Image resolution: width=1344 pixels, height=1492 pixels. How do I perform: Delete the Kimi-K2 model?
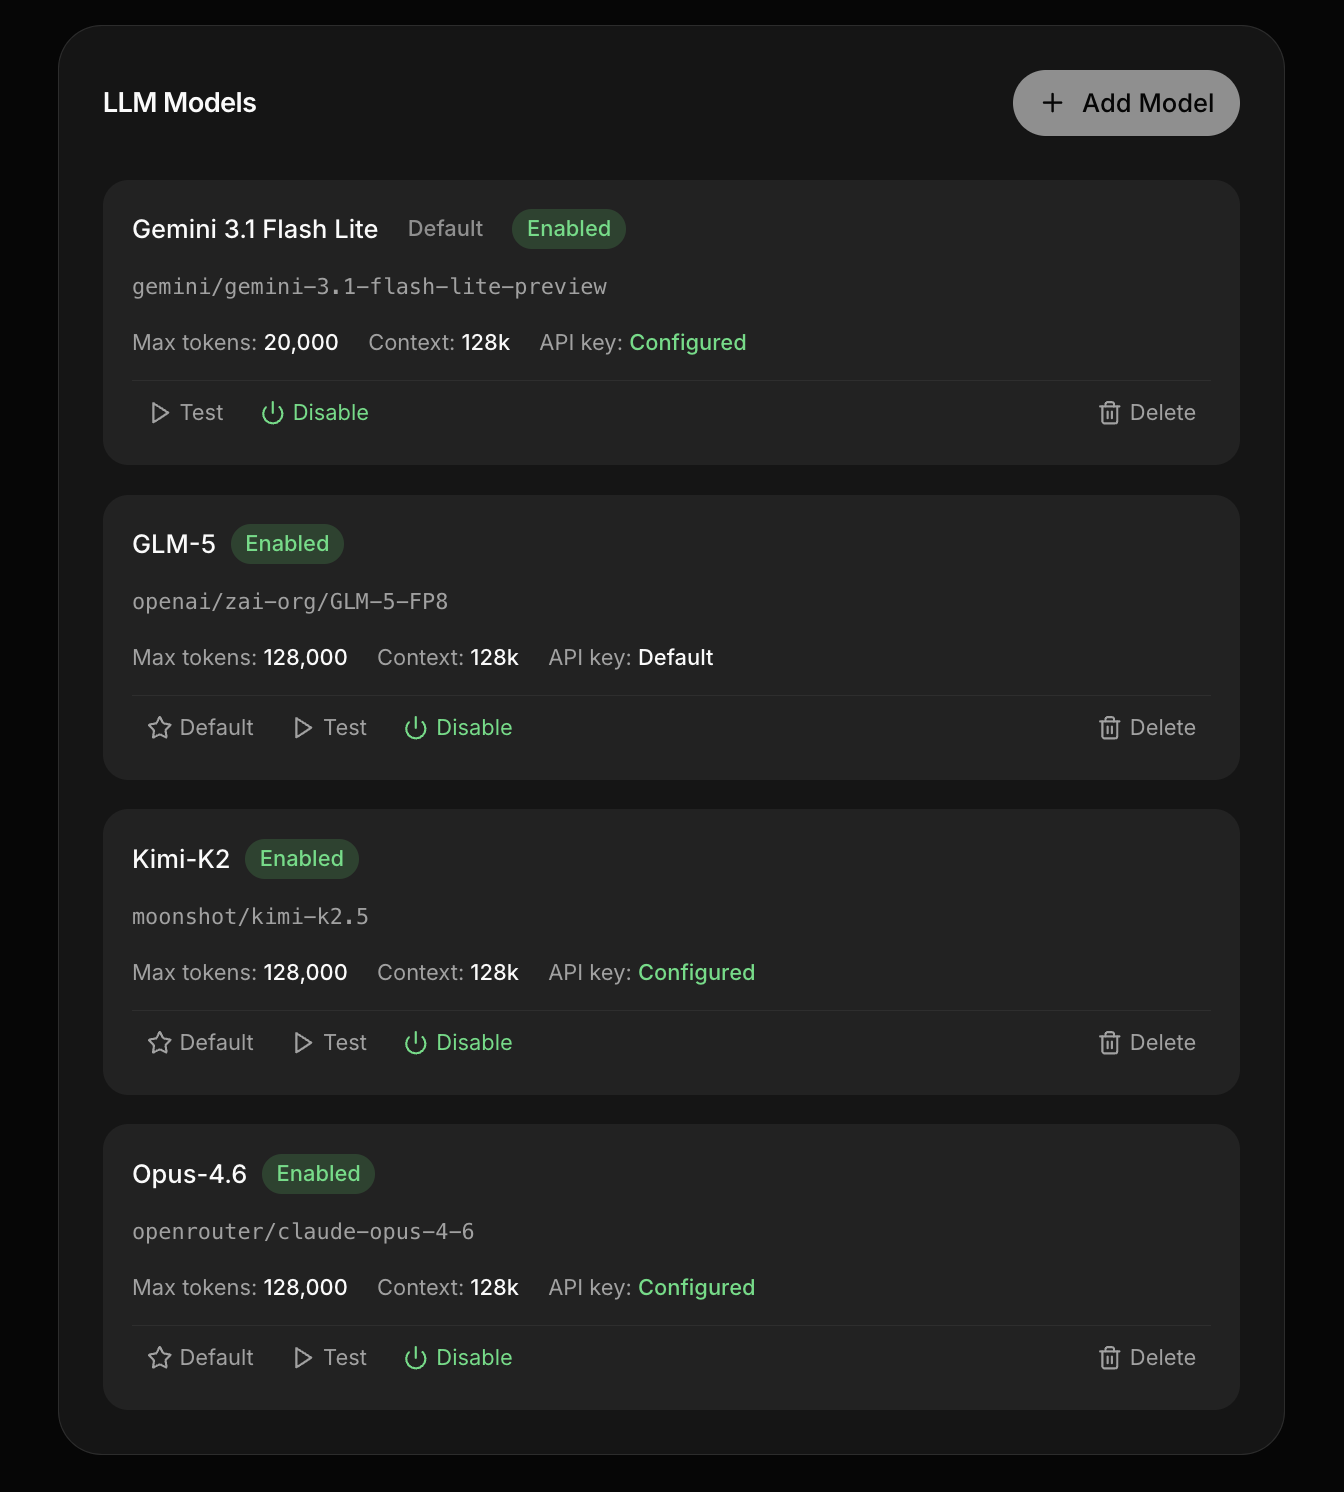1147,1043
